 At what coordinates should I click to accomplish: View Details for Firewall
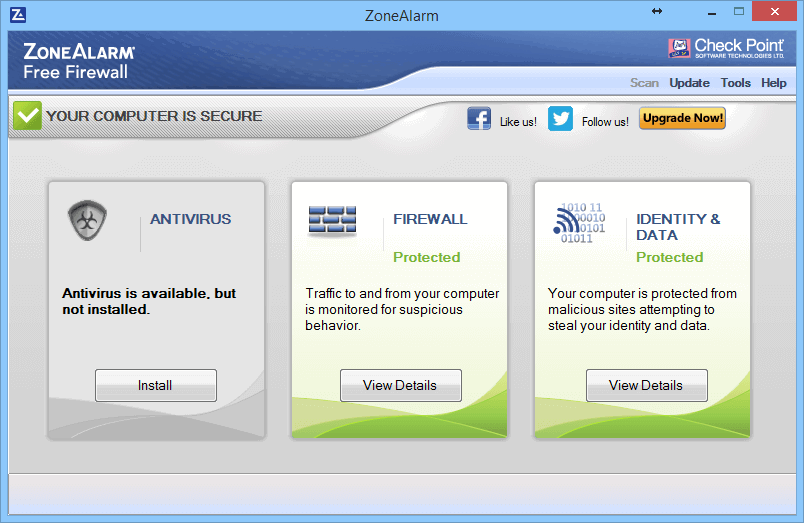(x=400, y=386)
